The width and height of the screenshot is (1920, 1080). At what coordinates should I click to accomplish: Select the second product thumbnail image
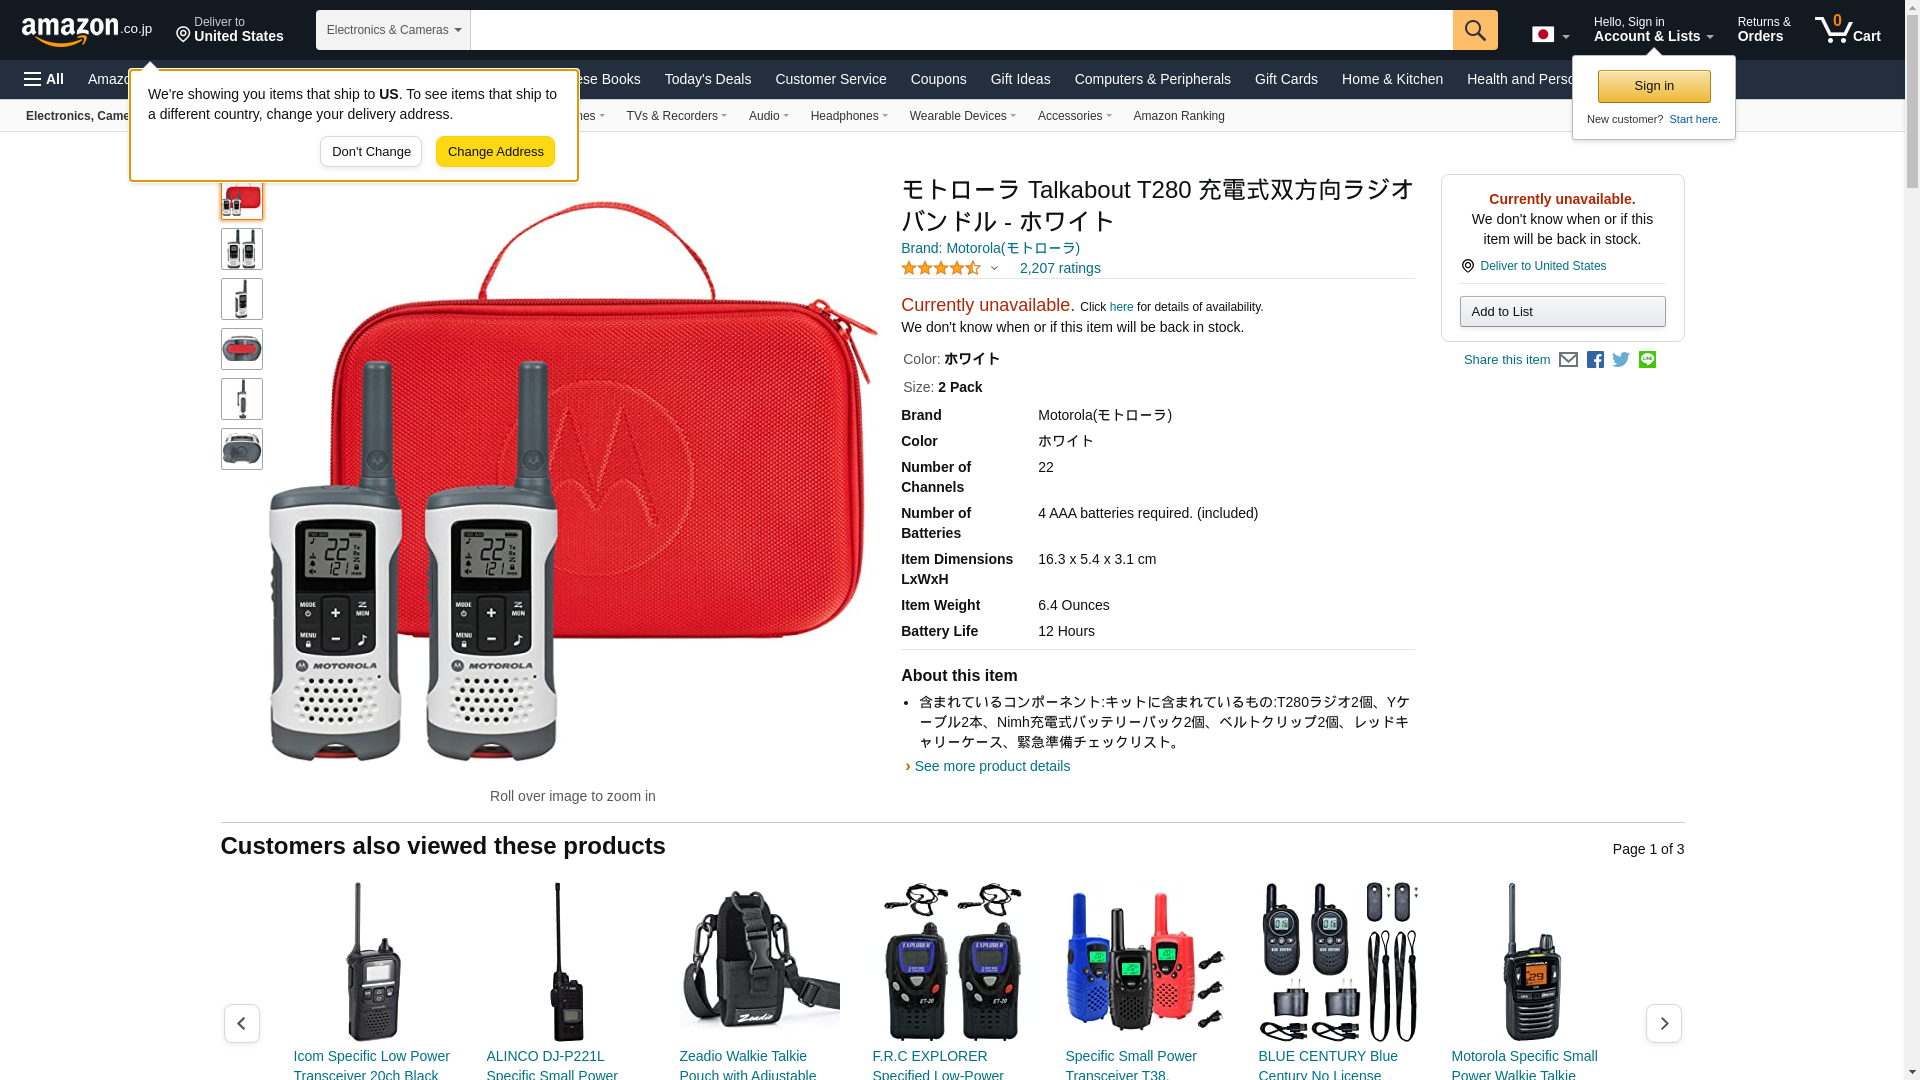tap(242, 249)
